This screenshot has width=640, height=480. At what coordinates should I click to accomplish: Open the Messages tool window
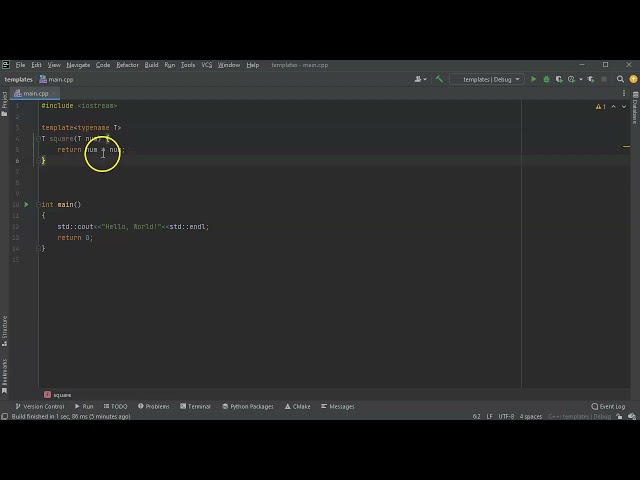(338, 407)
